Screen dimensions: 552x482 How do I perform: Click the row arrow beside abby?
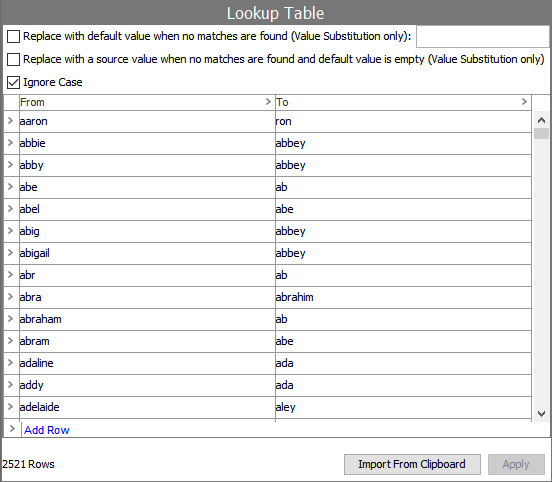pos(10,165)
